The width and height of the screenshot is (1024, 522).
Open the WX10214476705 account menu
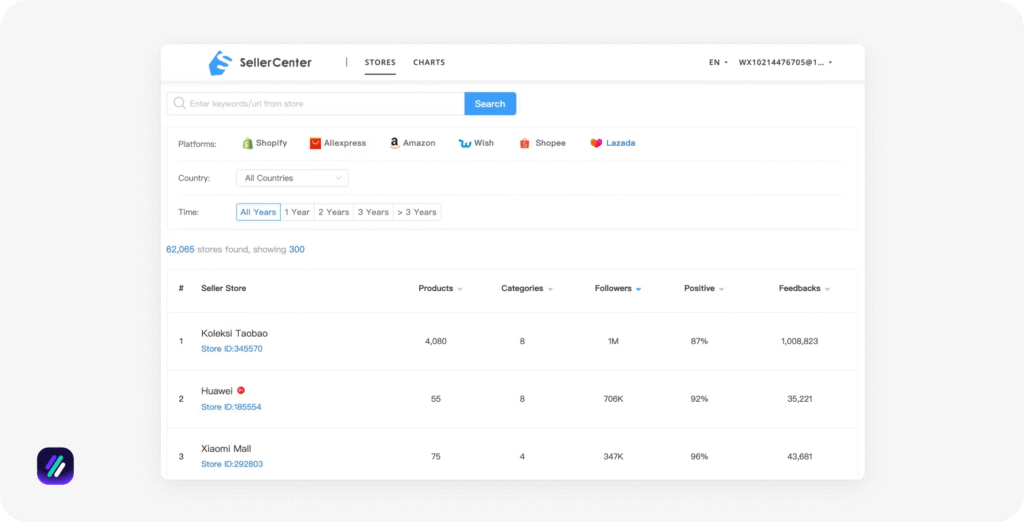[785, 62]
